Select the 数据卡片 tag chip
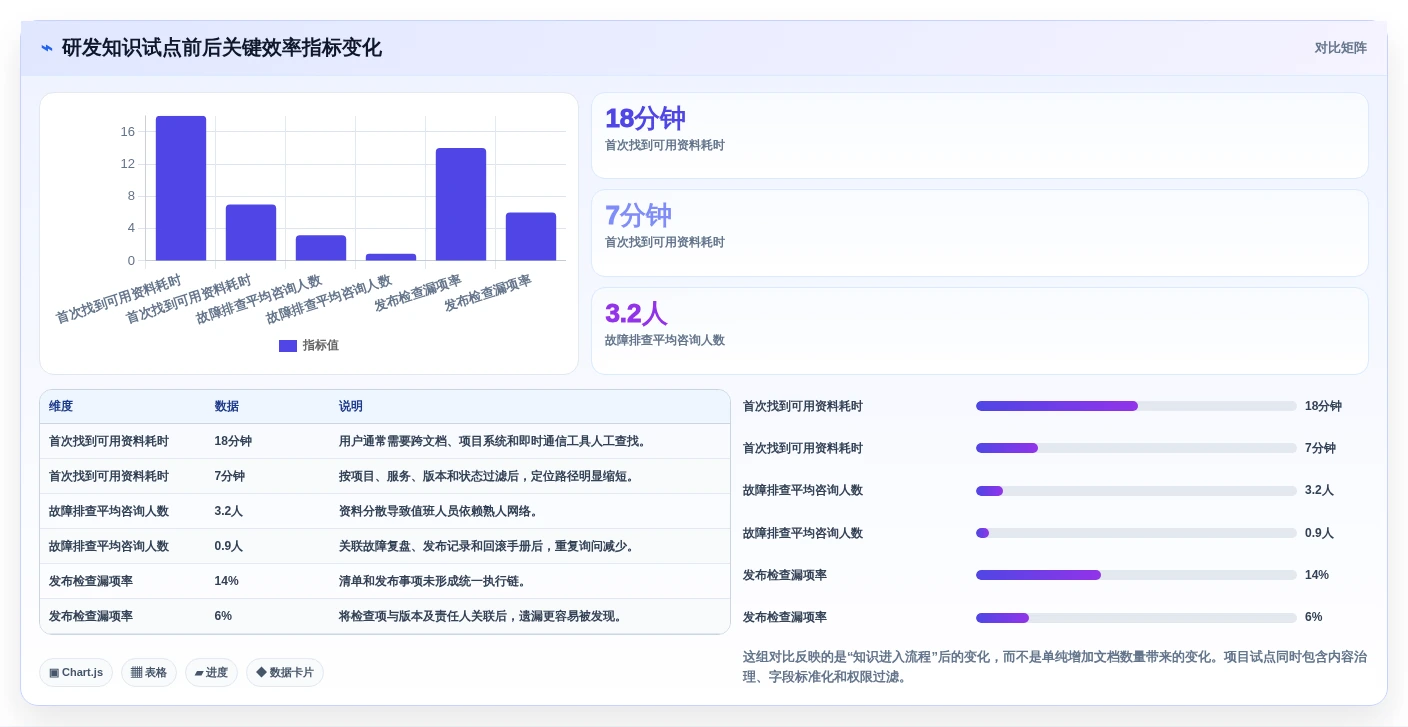The height and width of the screenshot is (727, 1408). [285, 673]
